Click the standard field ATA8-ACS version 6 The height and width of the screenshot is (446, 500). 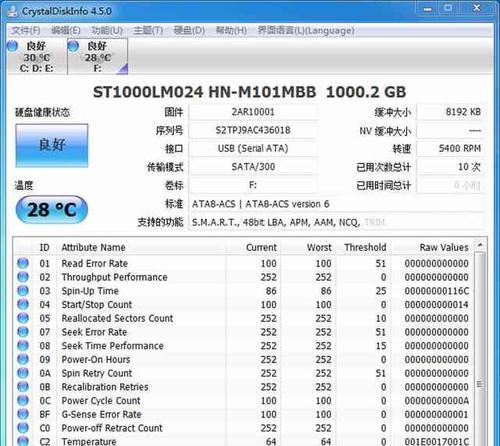pyautogui.click(x=337, y=204)
